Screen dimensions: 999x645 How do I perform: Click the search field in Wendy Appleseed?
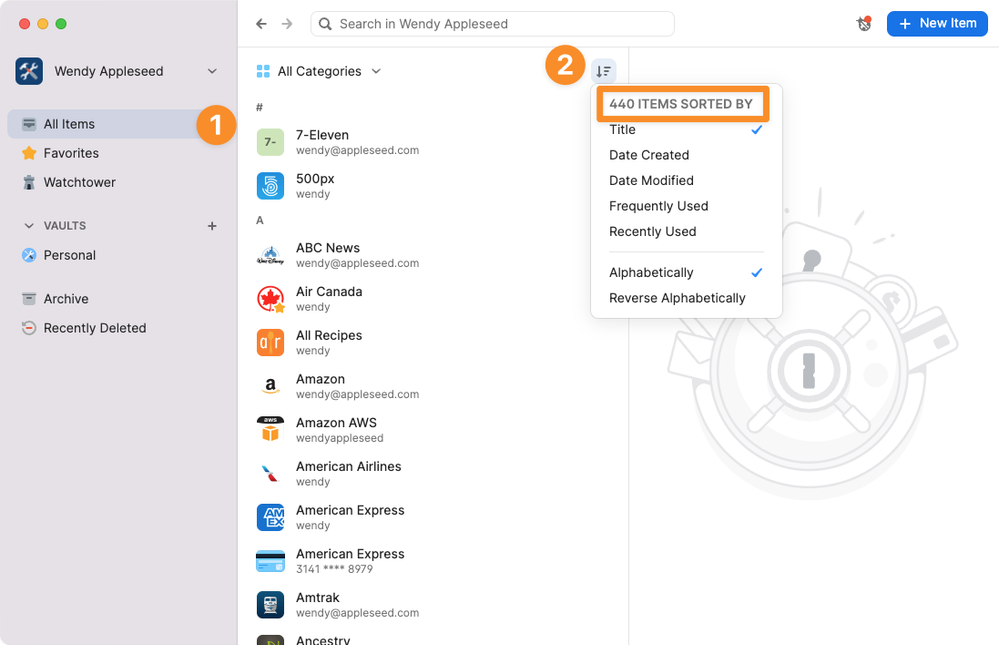coord(492,24)
